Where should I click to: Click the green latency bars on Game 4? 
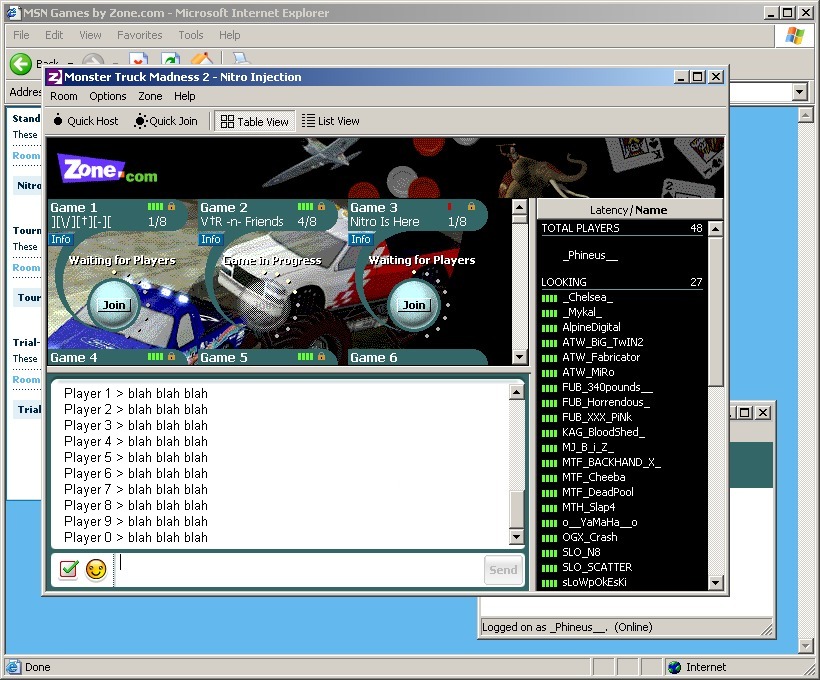[155, 357]
